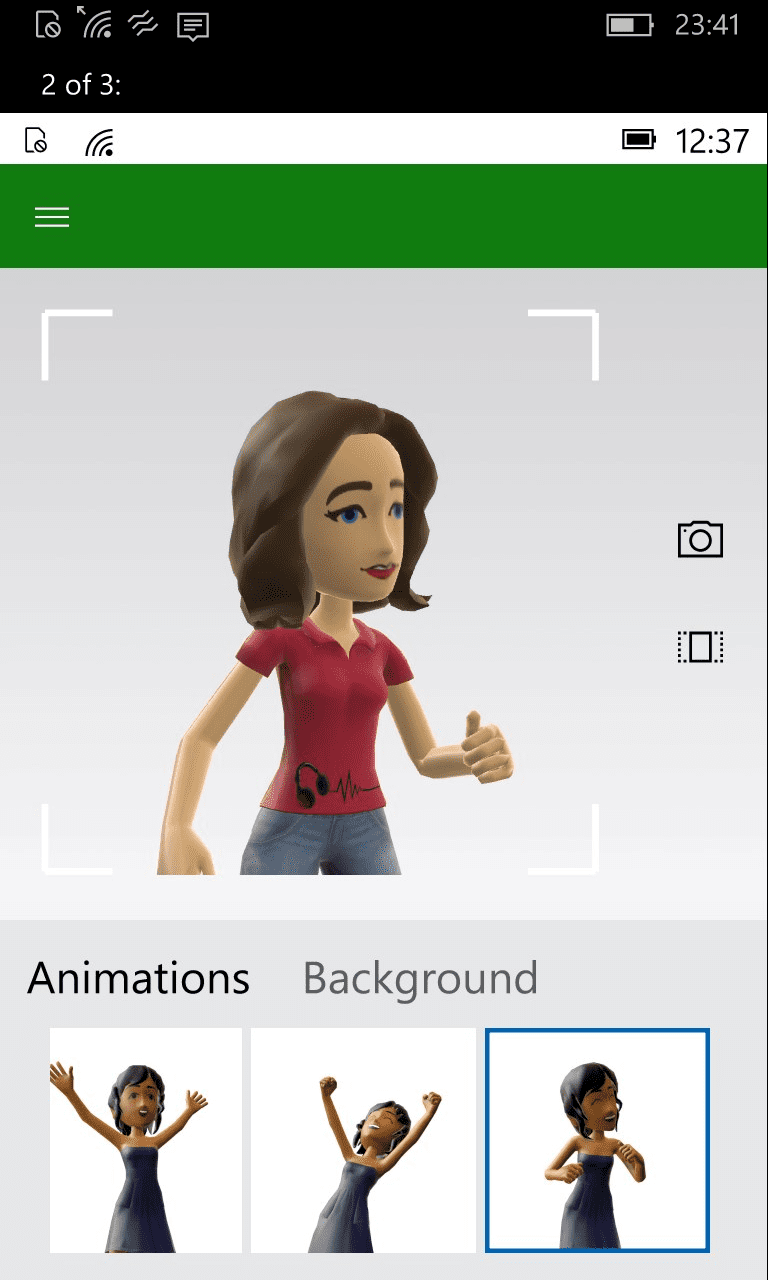Tap the 12:37 clock text
Screen dimensions: 768x1280
click(x=712, y=140)
